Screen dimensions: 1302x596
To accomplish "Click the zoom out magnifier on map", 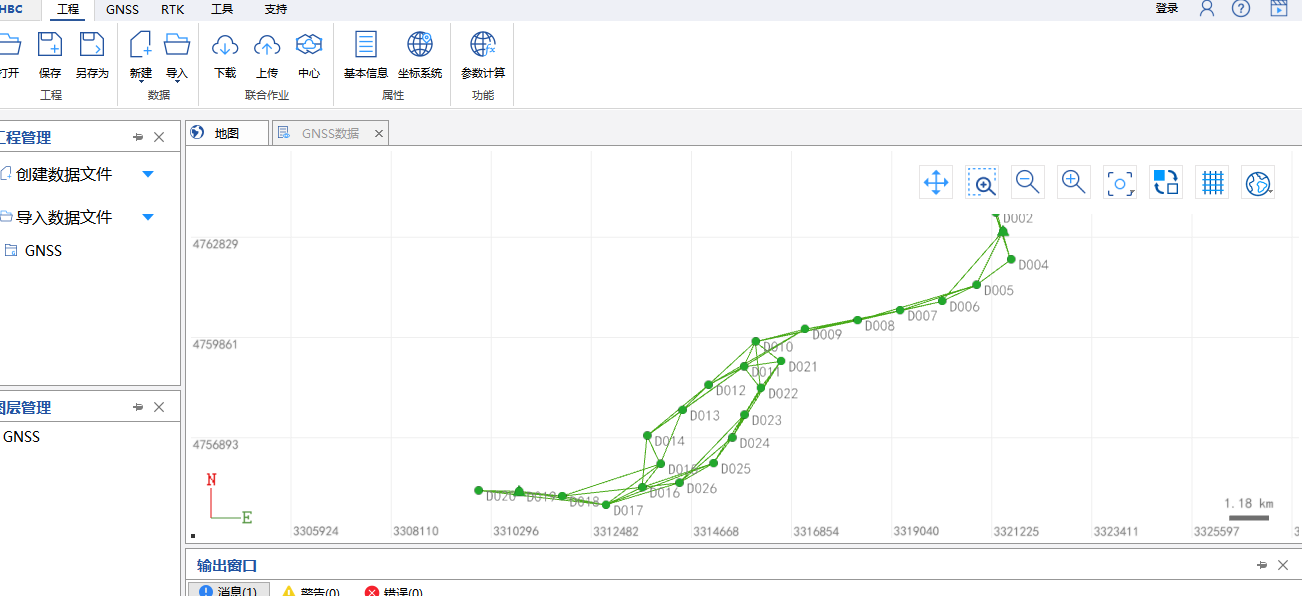I will (1028, 182).
